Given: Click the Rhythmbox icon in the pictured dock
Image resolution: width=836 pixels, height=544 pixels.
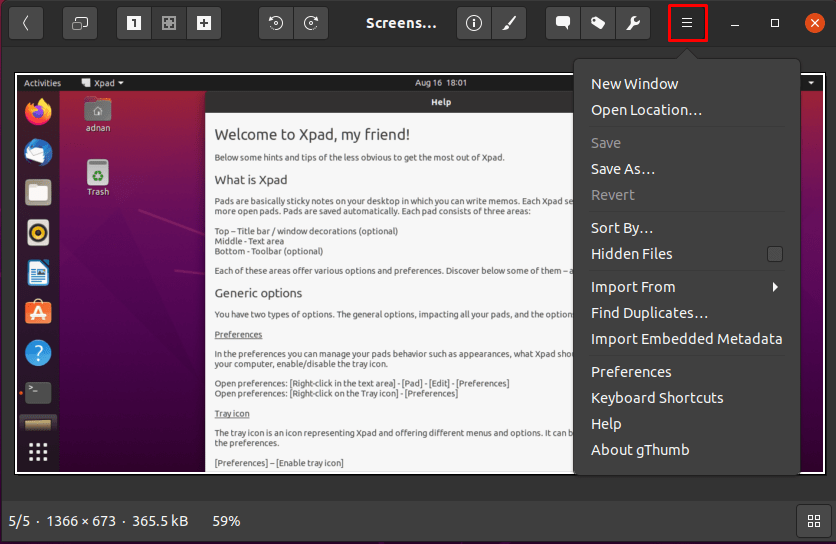Looking at the screenshot, I should tap(38, 233).
